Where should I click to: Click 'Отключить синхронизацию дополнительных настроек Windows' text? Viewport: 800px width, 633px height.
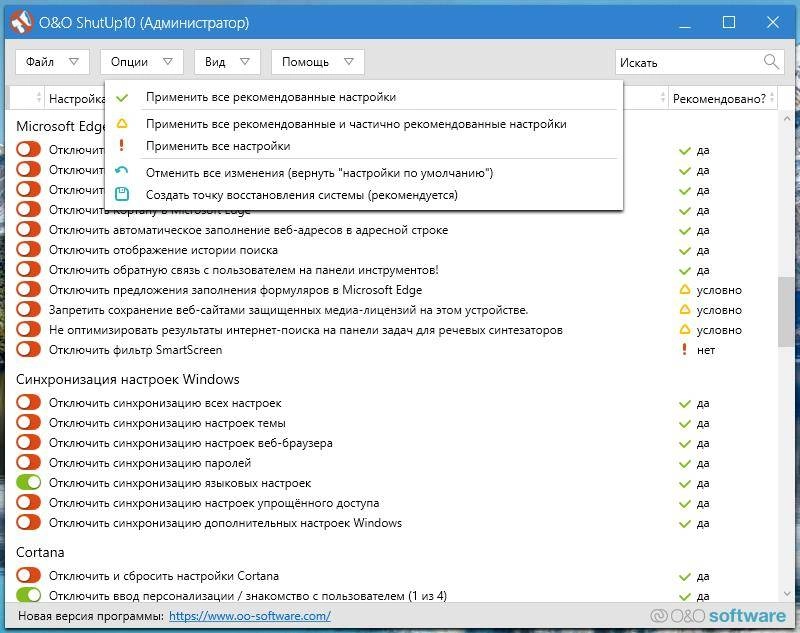(x=225, y=523)
